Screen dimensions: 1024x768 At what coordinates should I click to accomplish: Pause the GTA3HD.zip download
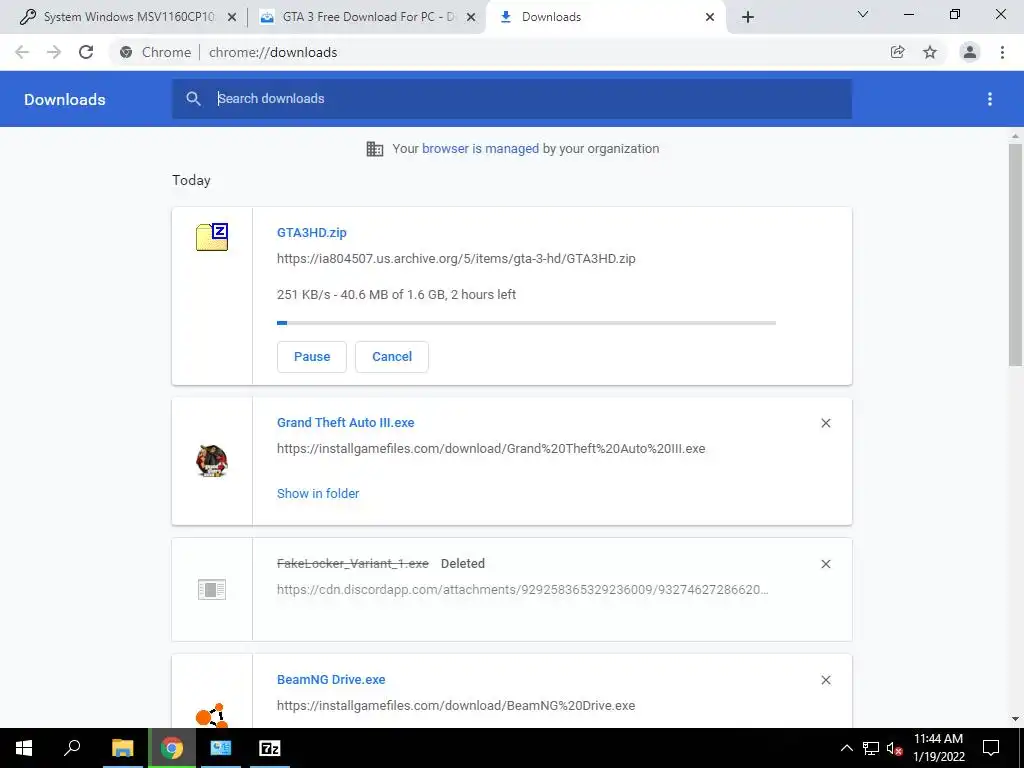(312, 357)
